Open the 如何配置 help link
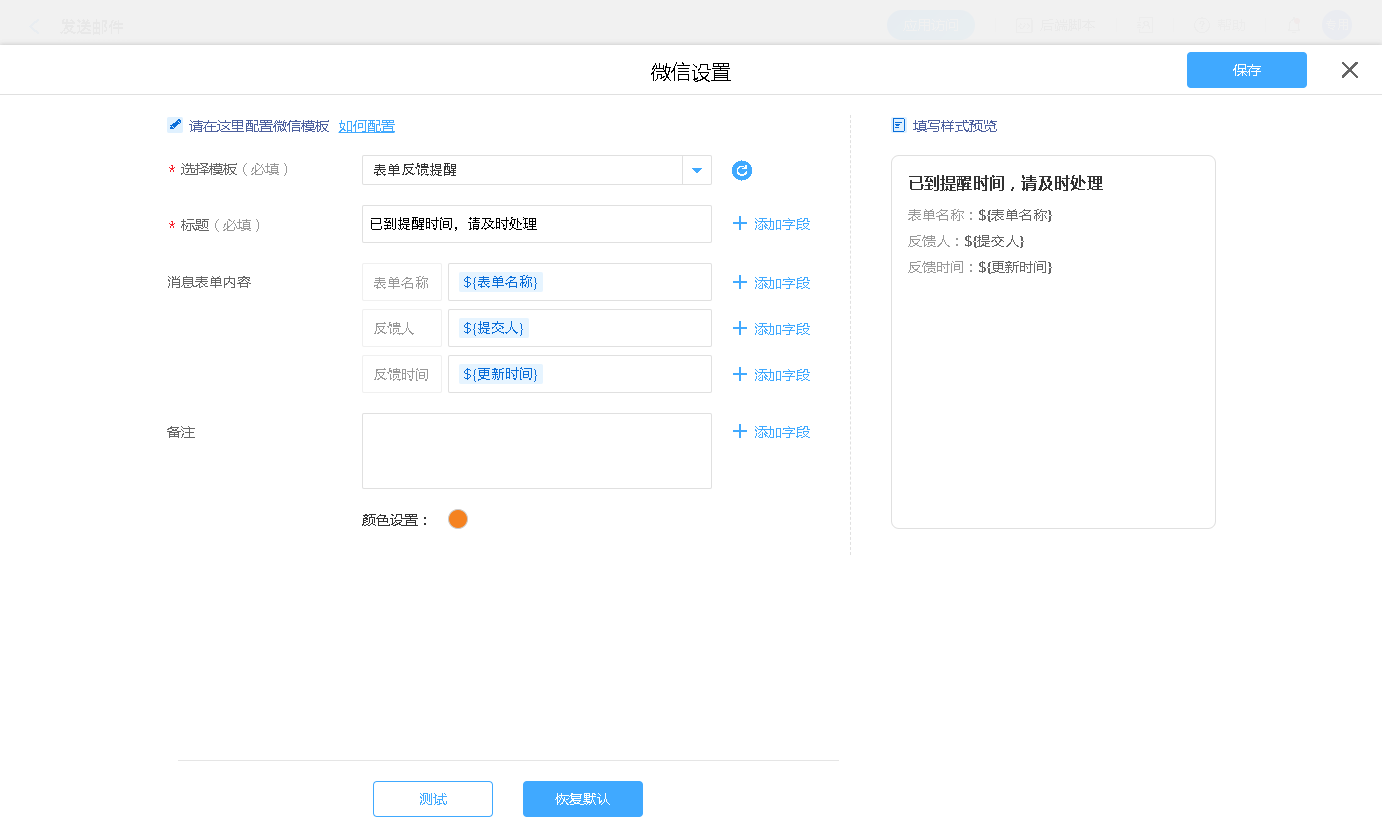The height and width of the screenshot is (840, 1382). 366,126
